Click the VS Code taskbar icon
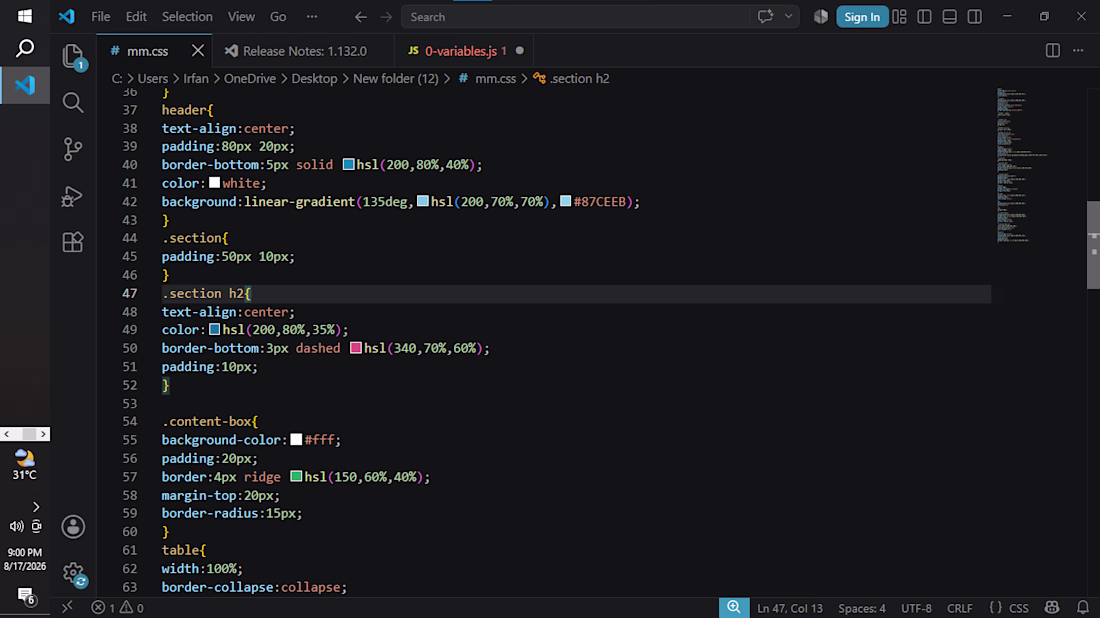Screen dimensions: 1100x618 pos(25,85)
